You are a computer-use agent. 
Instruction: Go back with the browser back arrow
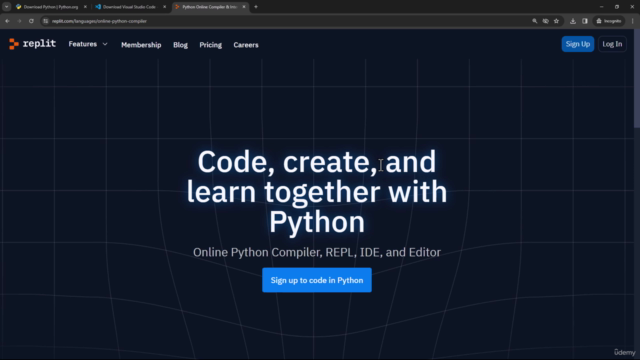[x=7, y=21]
